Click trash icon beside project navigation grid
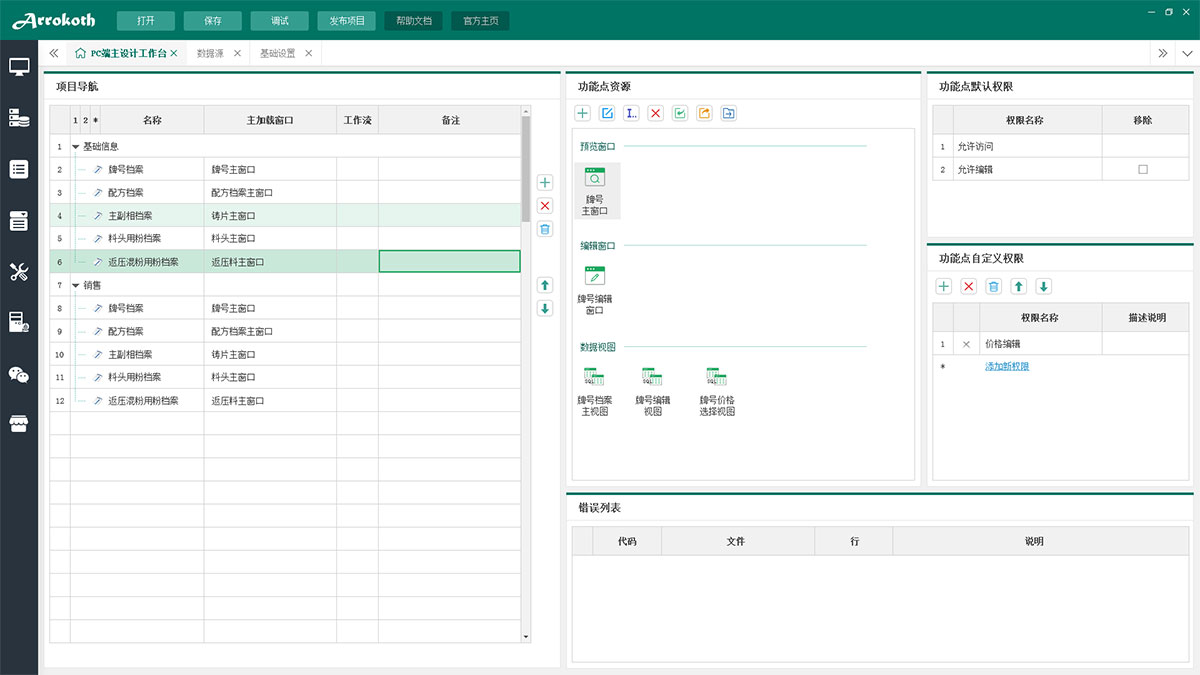Screen dimensions: 1200x675 point(545,229)
